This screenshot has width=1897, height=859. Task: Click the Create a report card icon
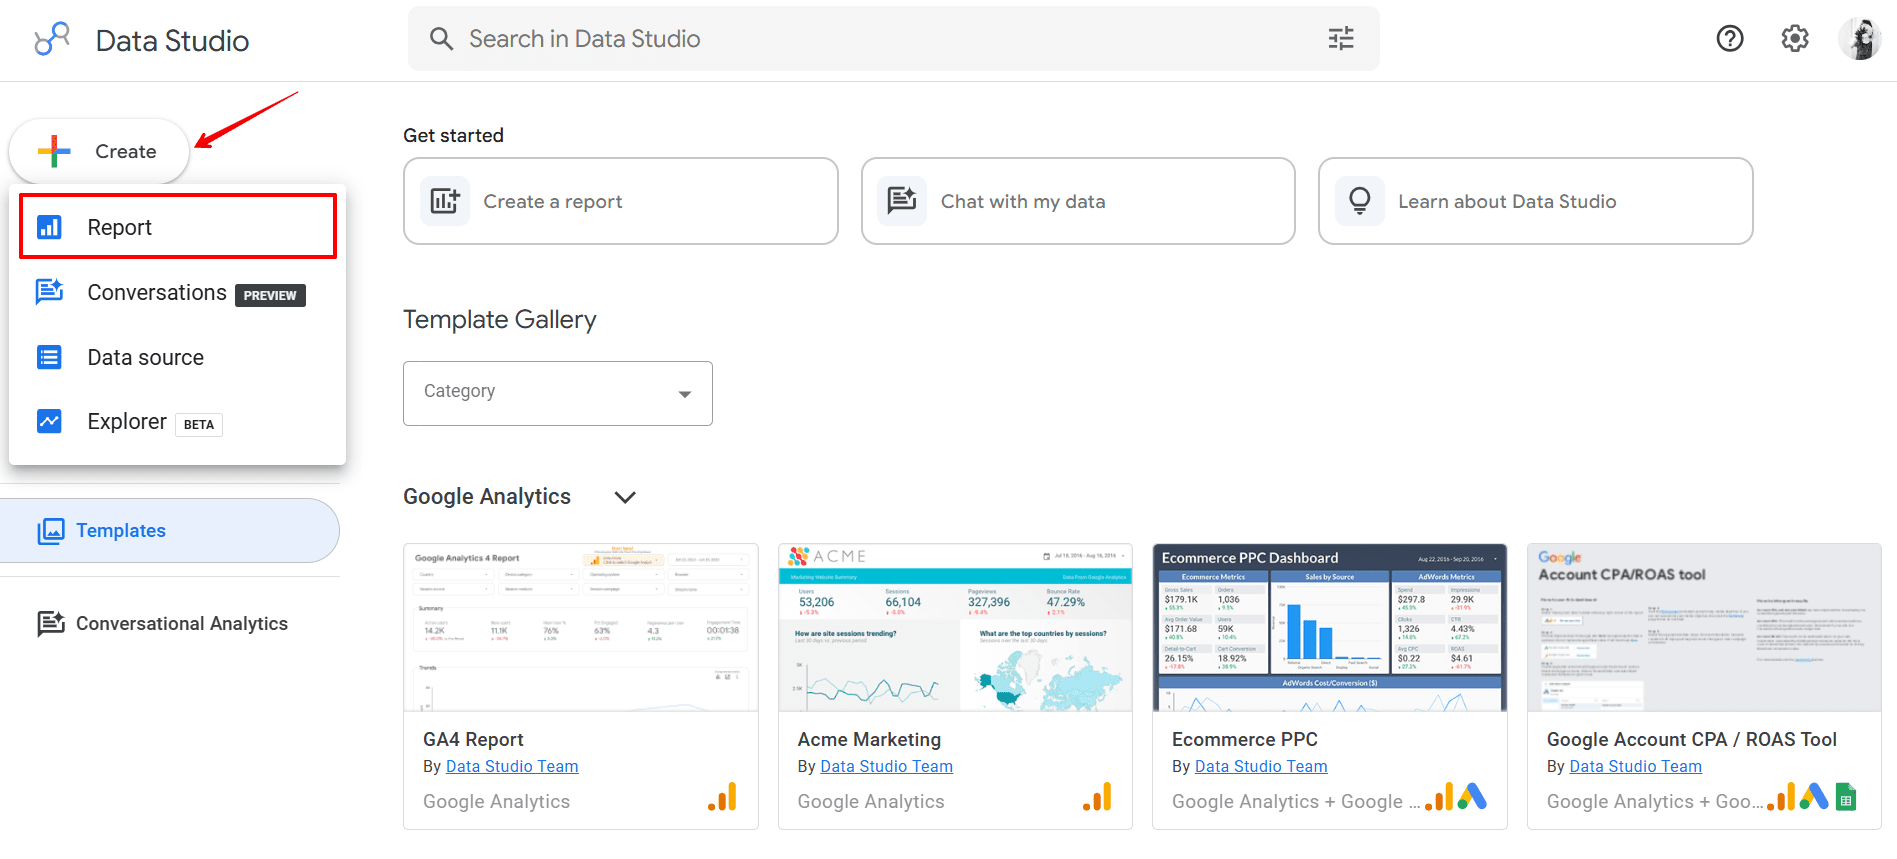coord(445,201)
